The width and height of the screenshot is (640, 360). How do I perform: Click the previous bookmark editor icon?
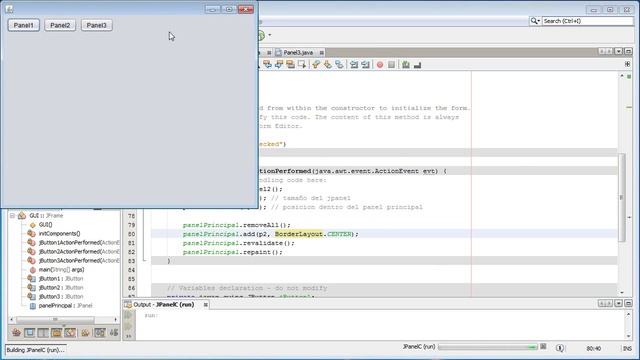[316, 64]
